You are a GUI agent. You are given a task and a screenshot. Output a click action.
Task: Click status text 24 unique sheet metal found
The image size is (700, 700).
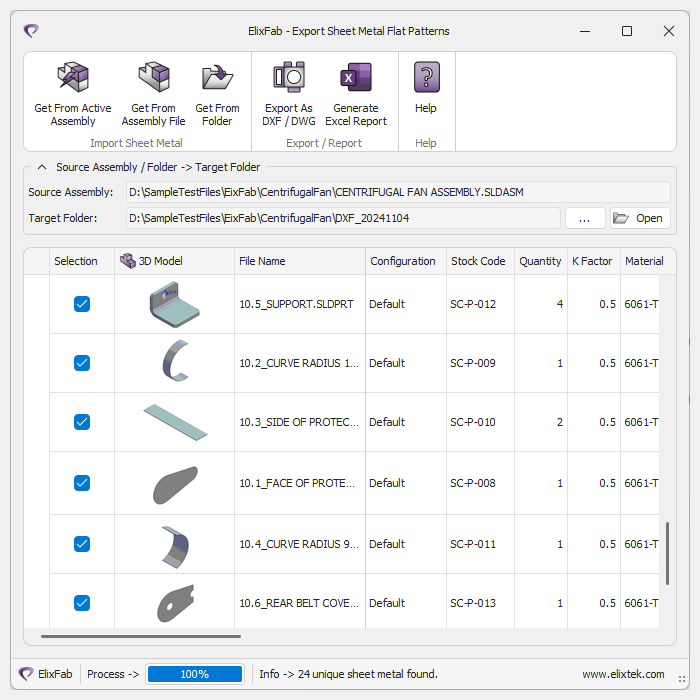(368, 674)
